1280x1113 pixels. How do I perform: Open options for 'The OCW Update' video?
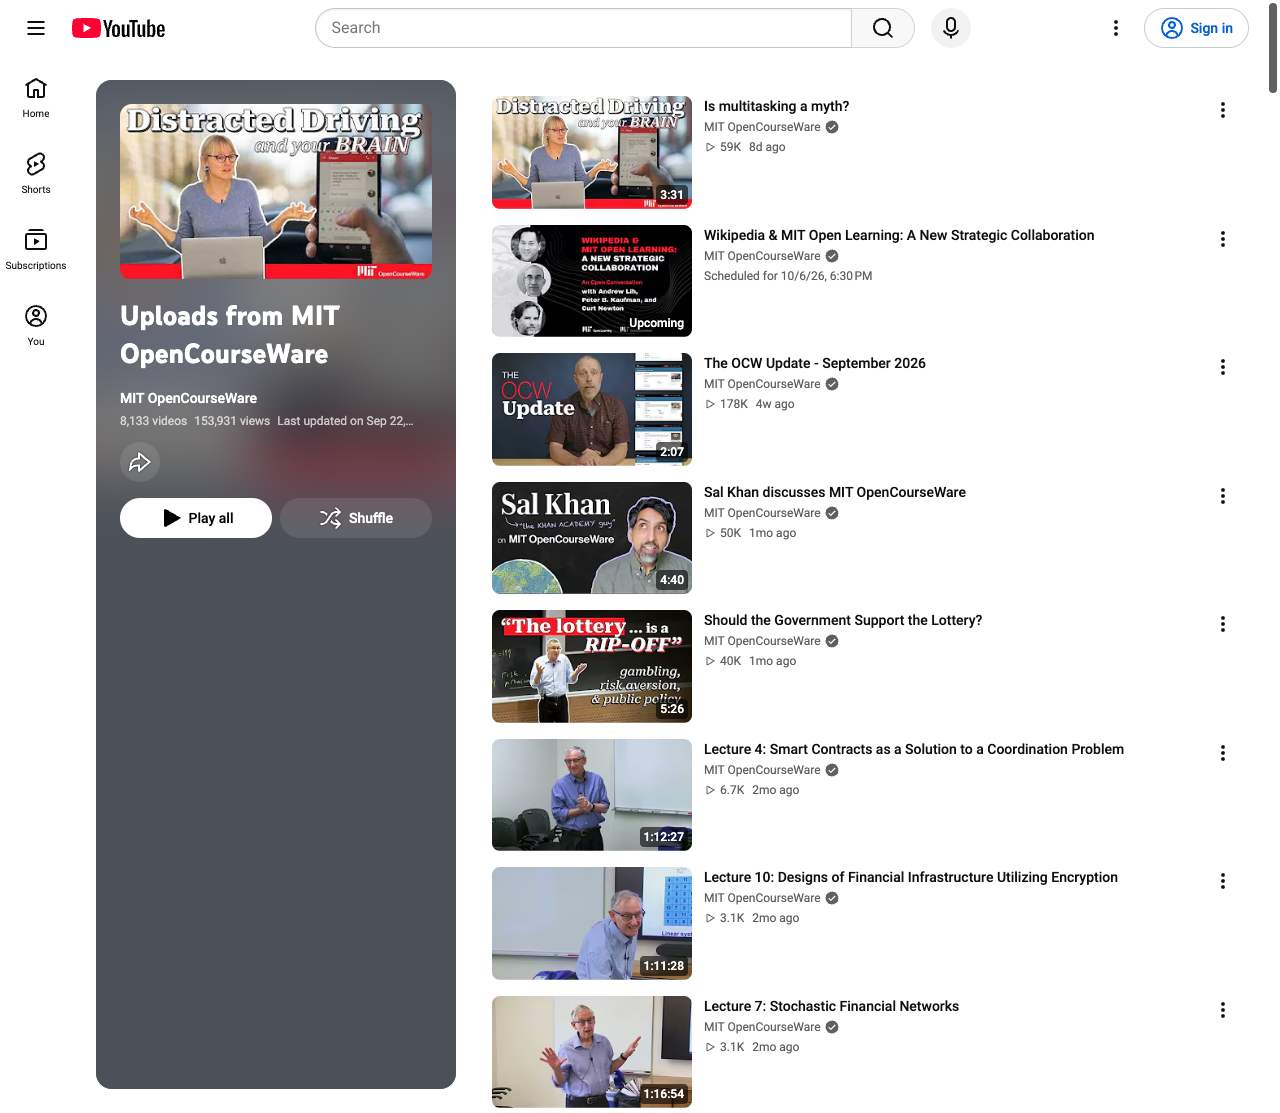click(1223, 367)
